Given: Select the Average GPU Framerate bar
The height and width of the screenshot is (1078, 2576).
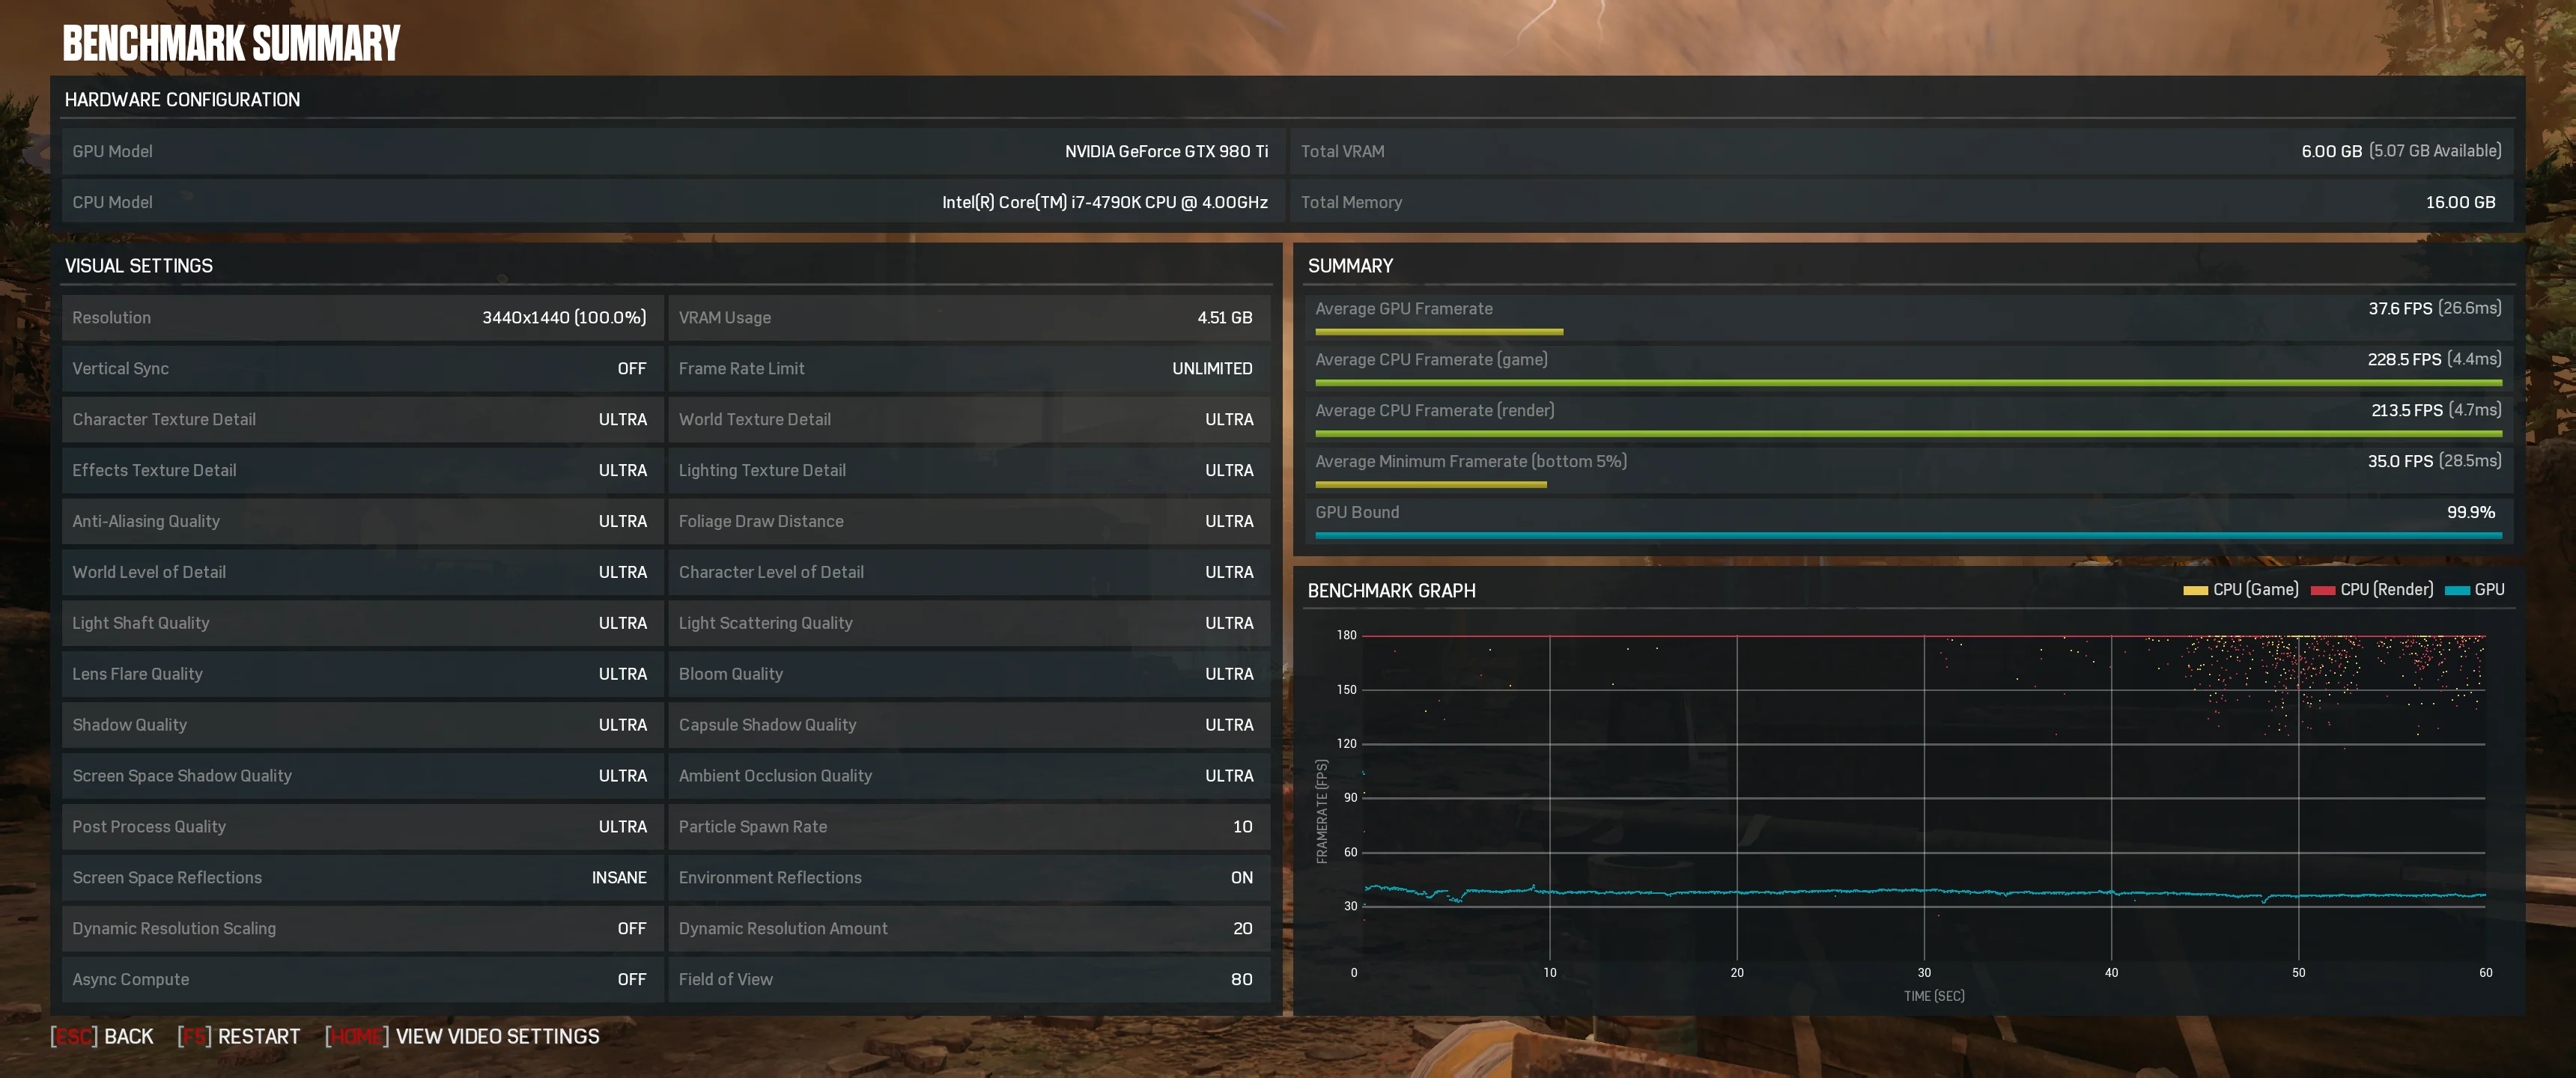Looking at the screenshot, I should (x=1439, y=332).
